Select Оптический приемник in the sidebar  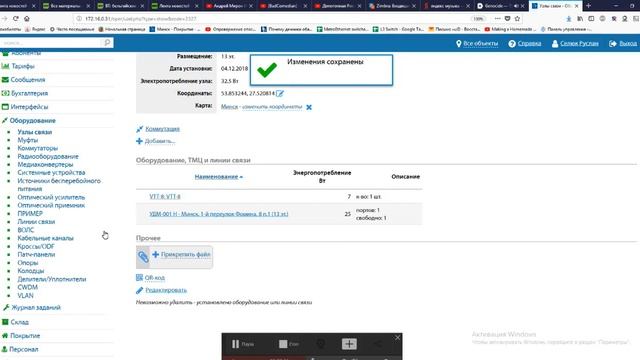(51, 205)
